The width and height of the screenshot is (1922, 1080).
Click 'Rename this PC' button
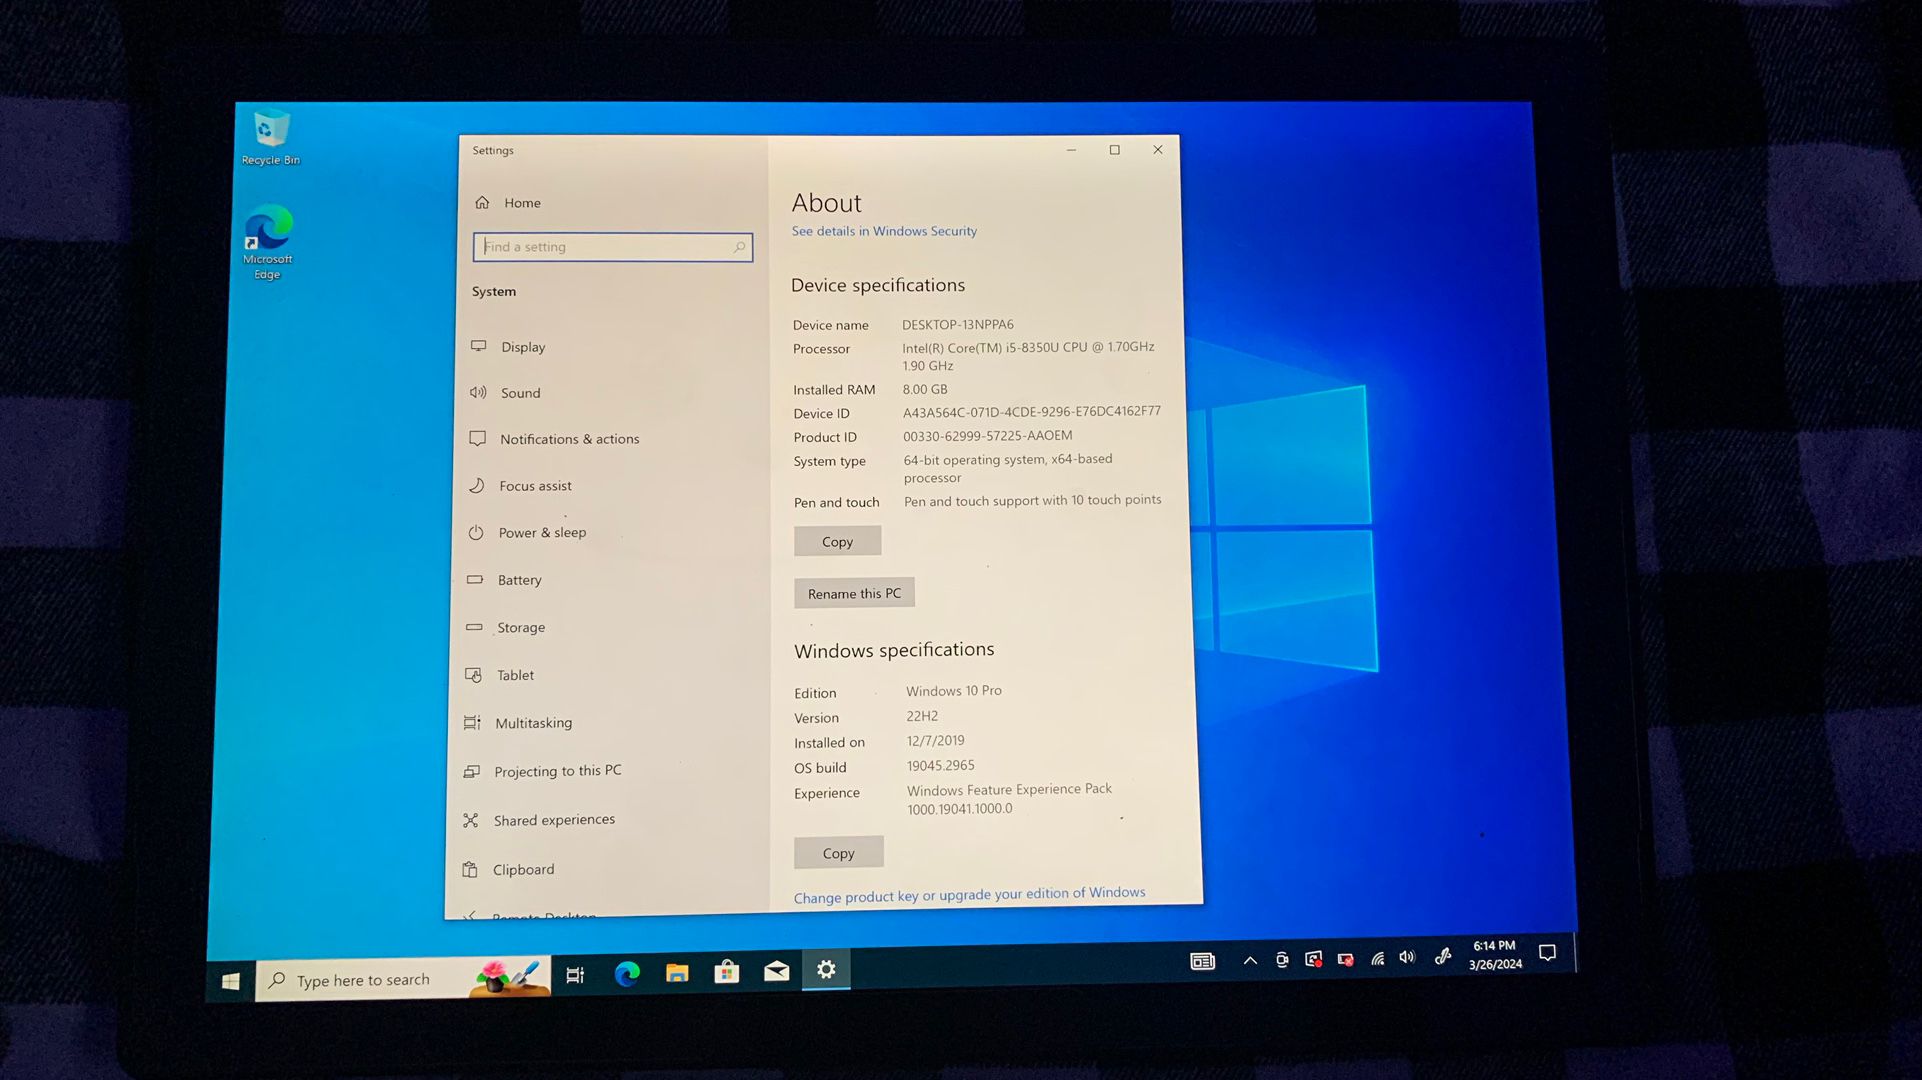tap(853, 591)
